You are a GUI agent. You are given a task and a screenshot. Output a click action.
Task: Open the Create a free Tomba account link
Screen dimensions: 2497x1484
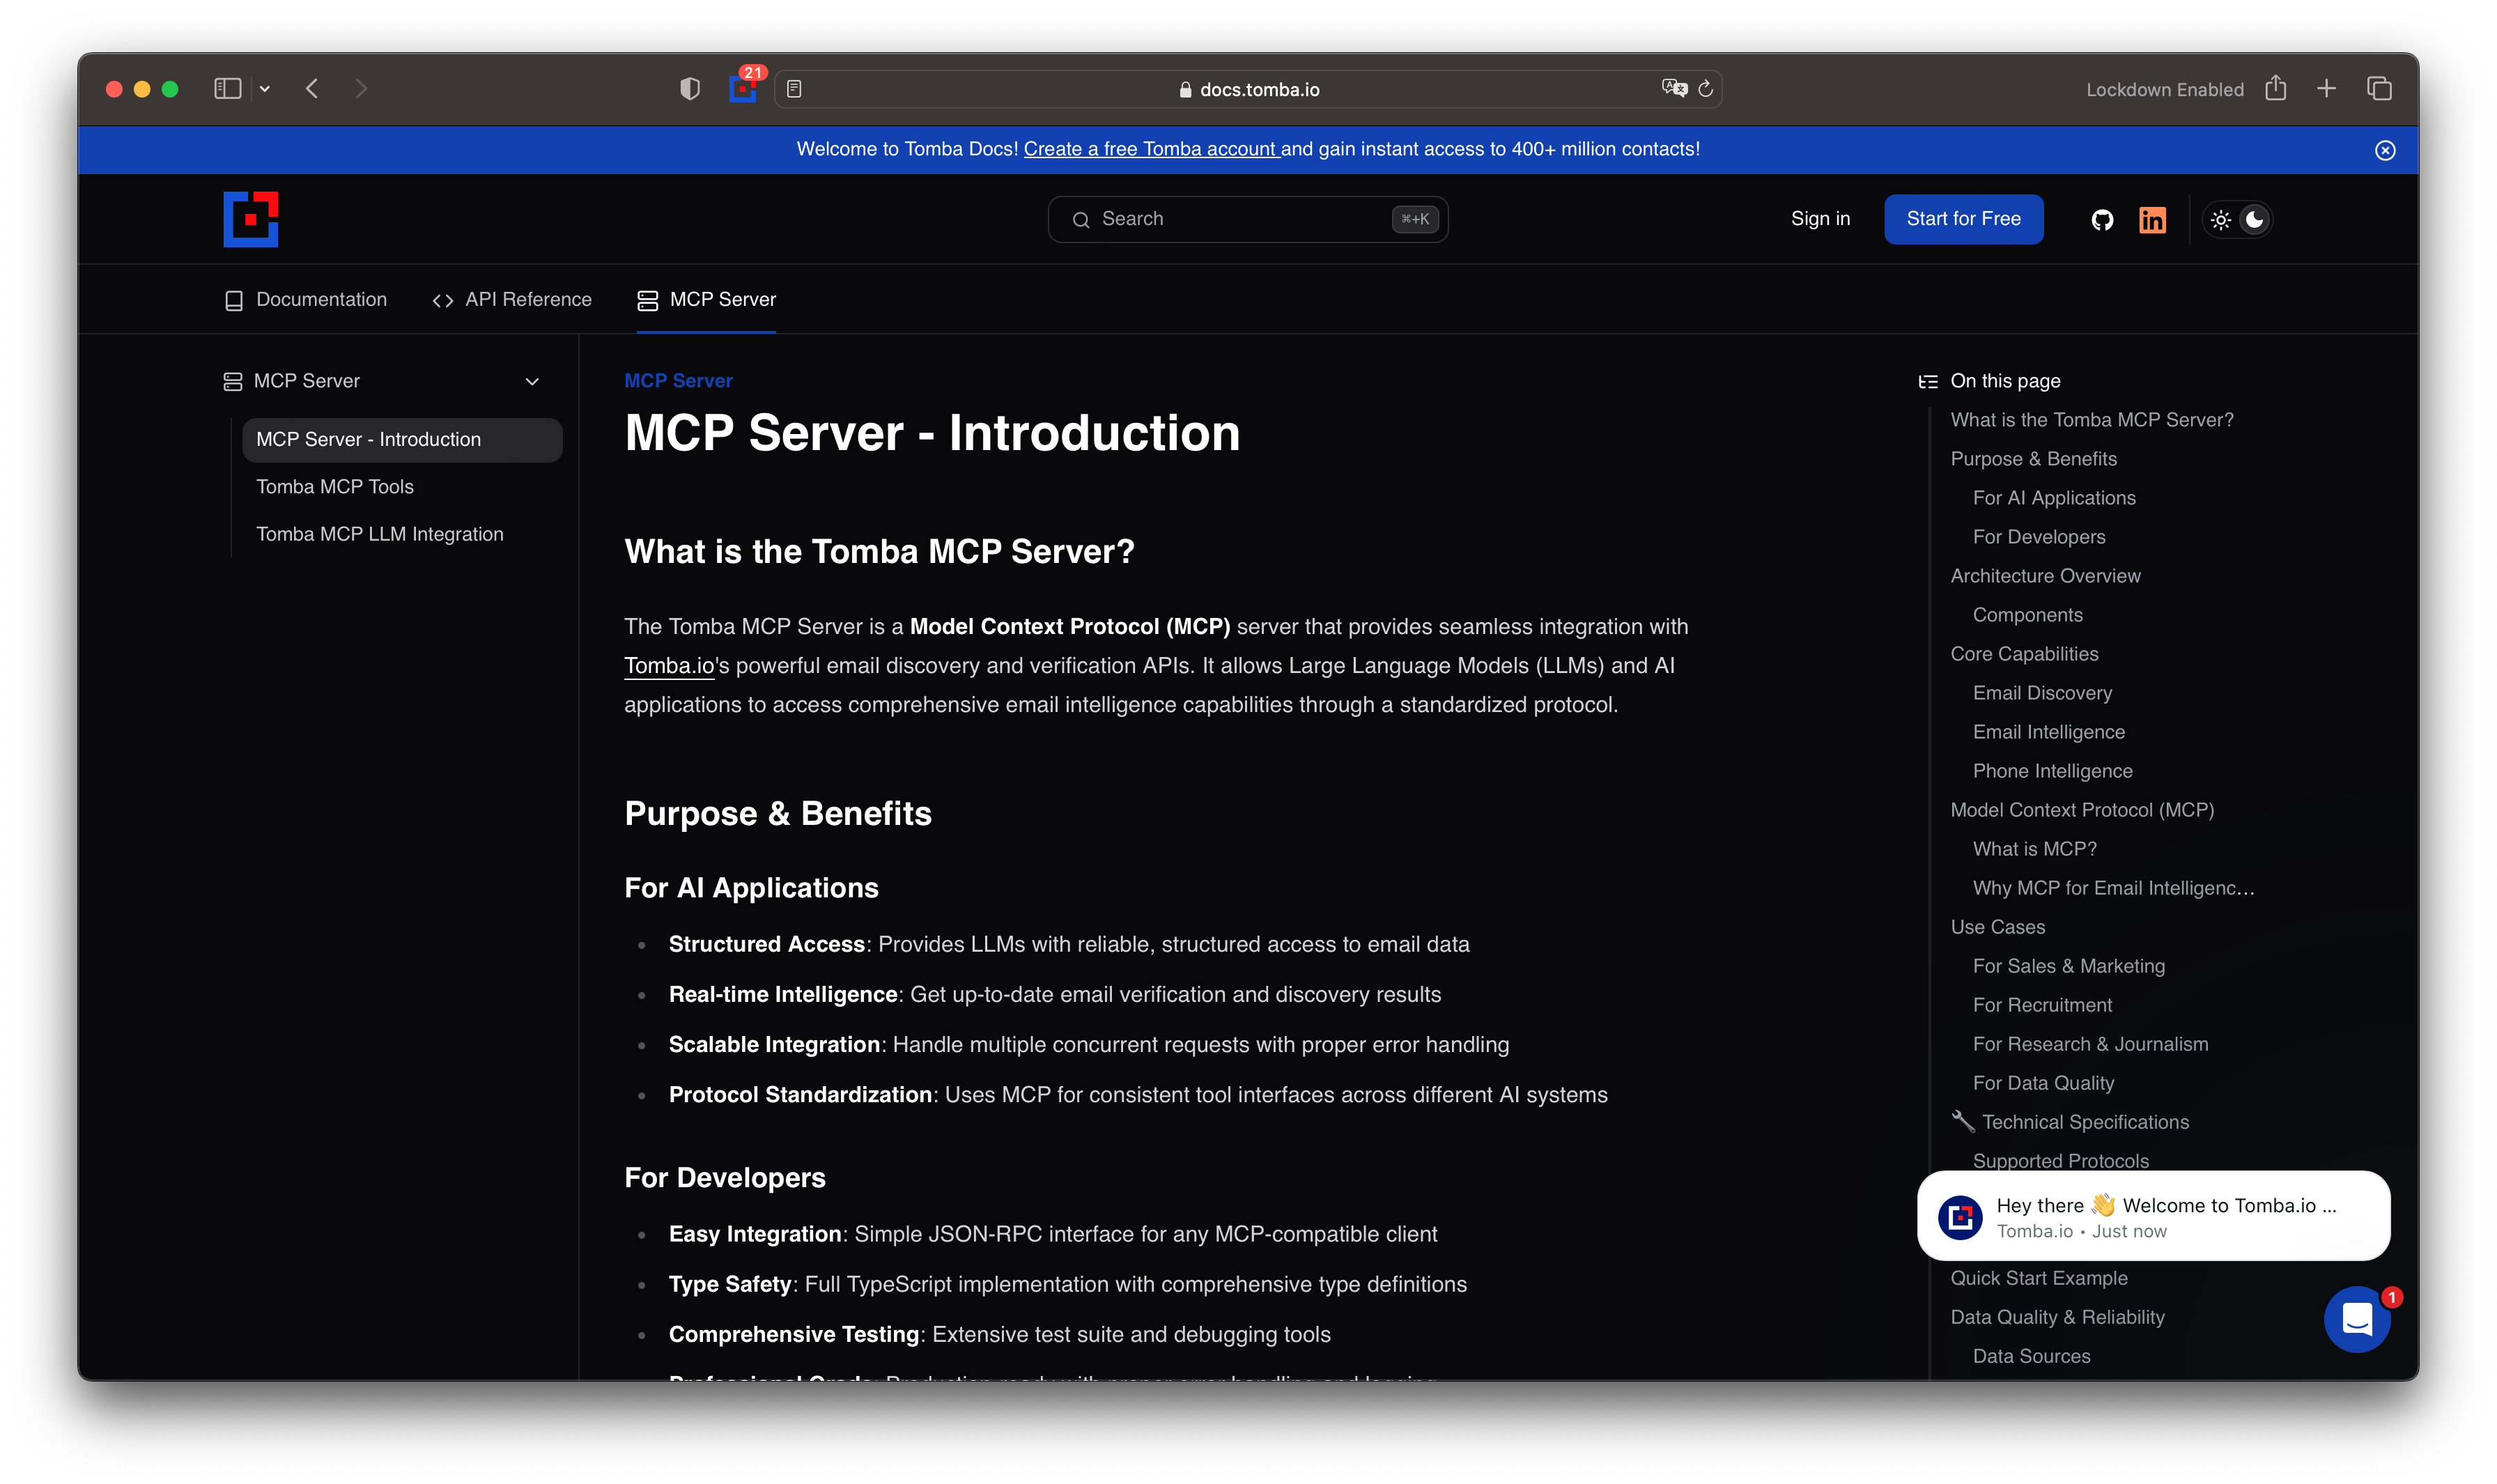pyautogui.click(x=1150, y=149)
